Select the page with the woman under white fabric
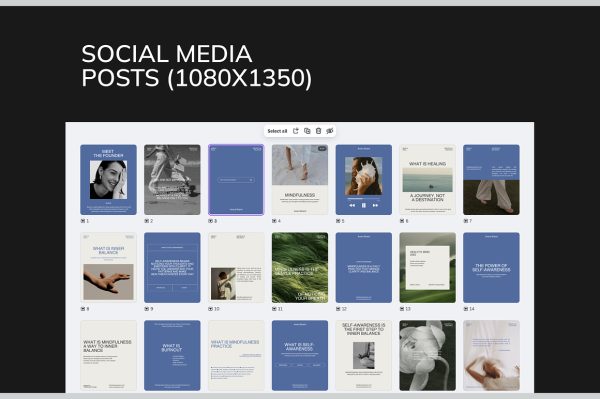The width and height of the screenshot is (600, 399). pos(491,355)
